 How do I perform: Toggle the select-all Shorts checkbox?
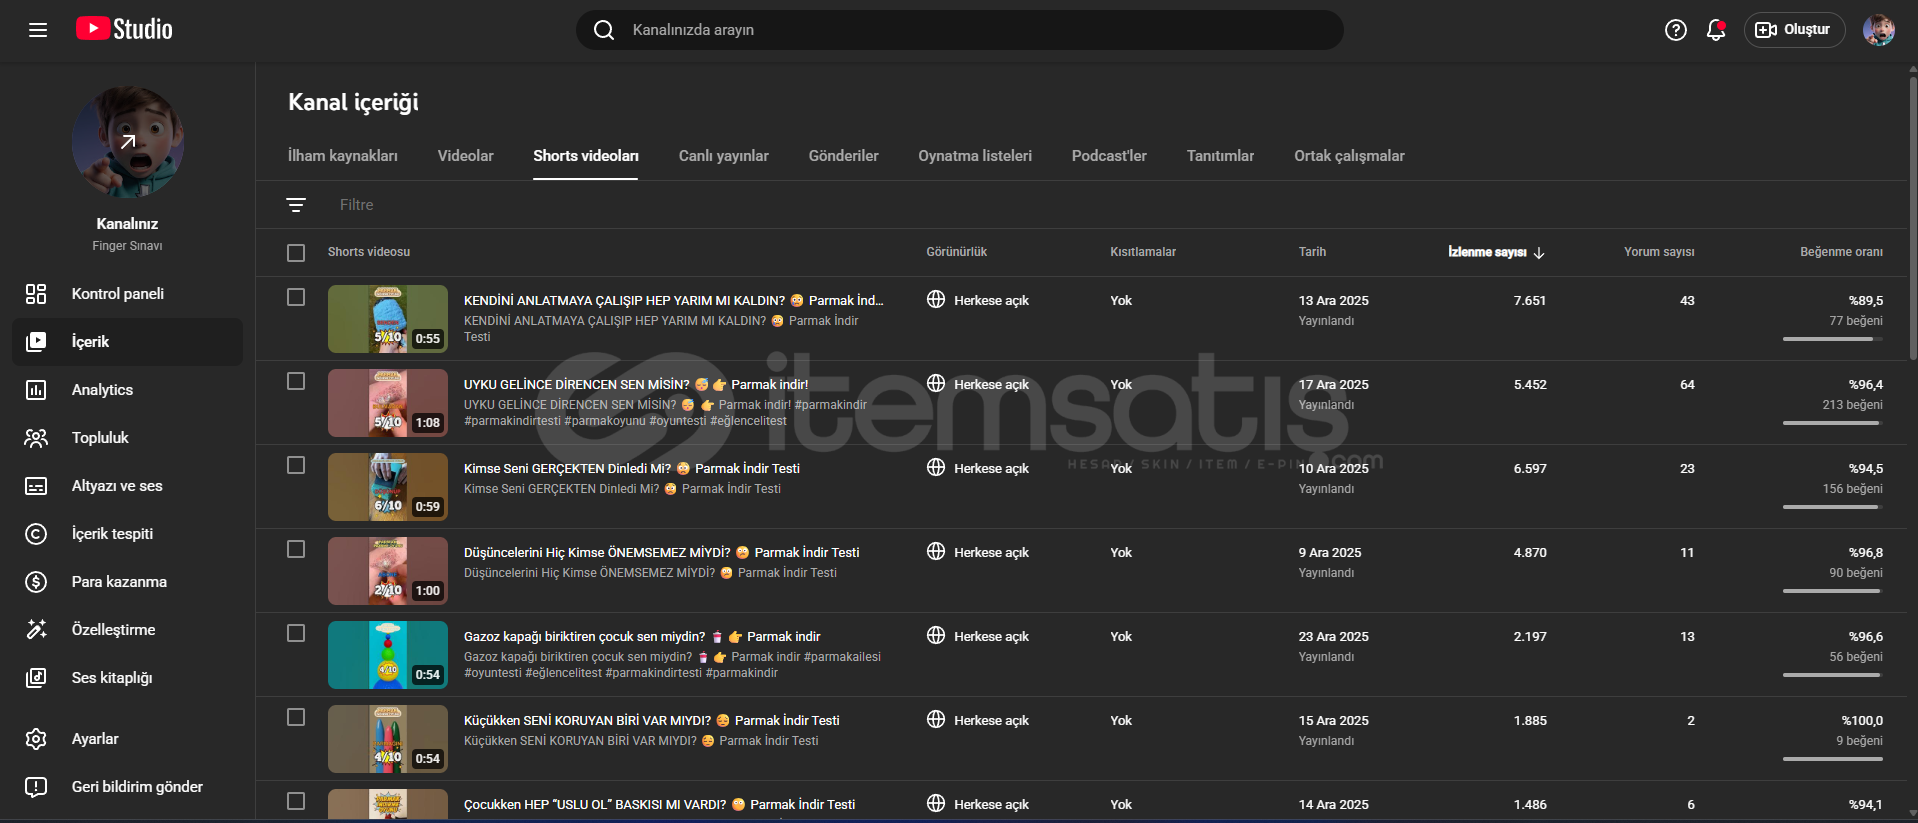coord(296,253)
